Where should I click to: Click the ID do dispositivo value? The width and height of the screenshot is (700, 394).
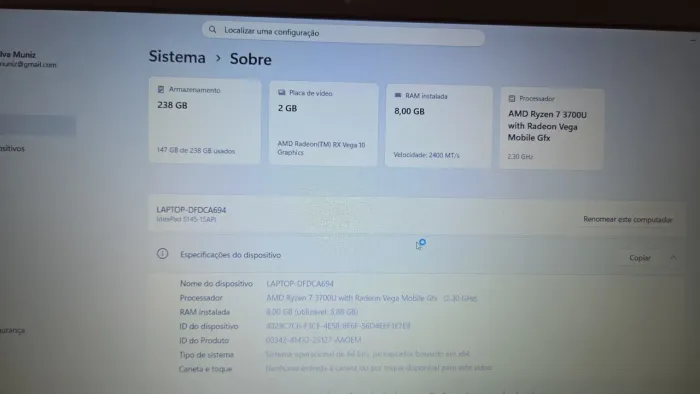(x=338, y=326)
